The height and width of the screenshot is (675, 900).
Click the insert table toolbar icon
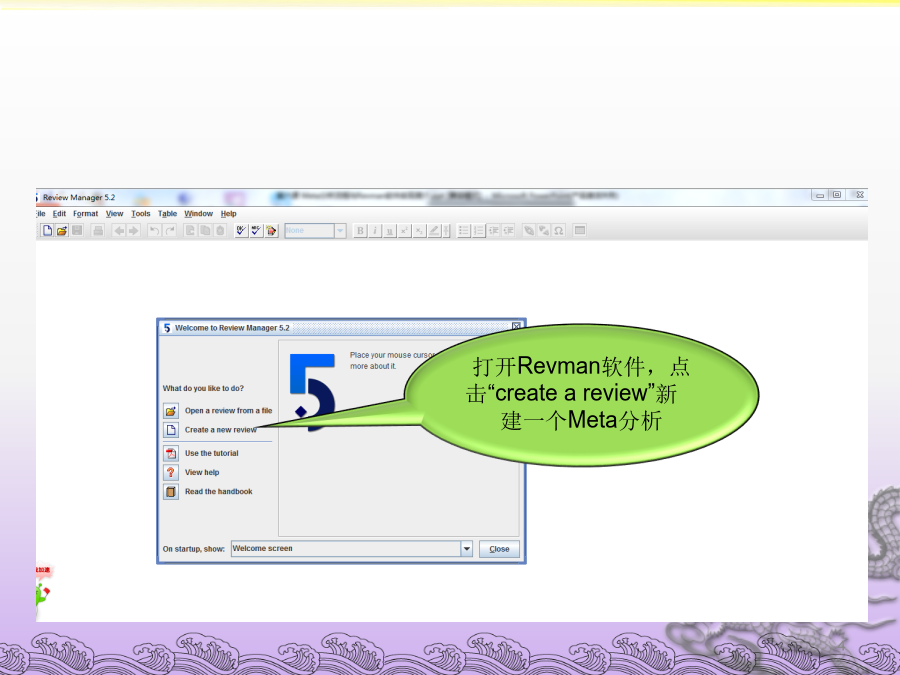click(580, 231)
